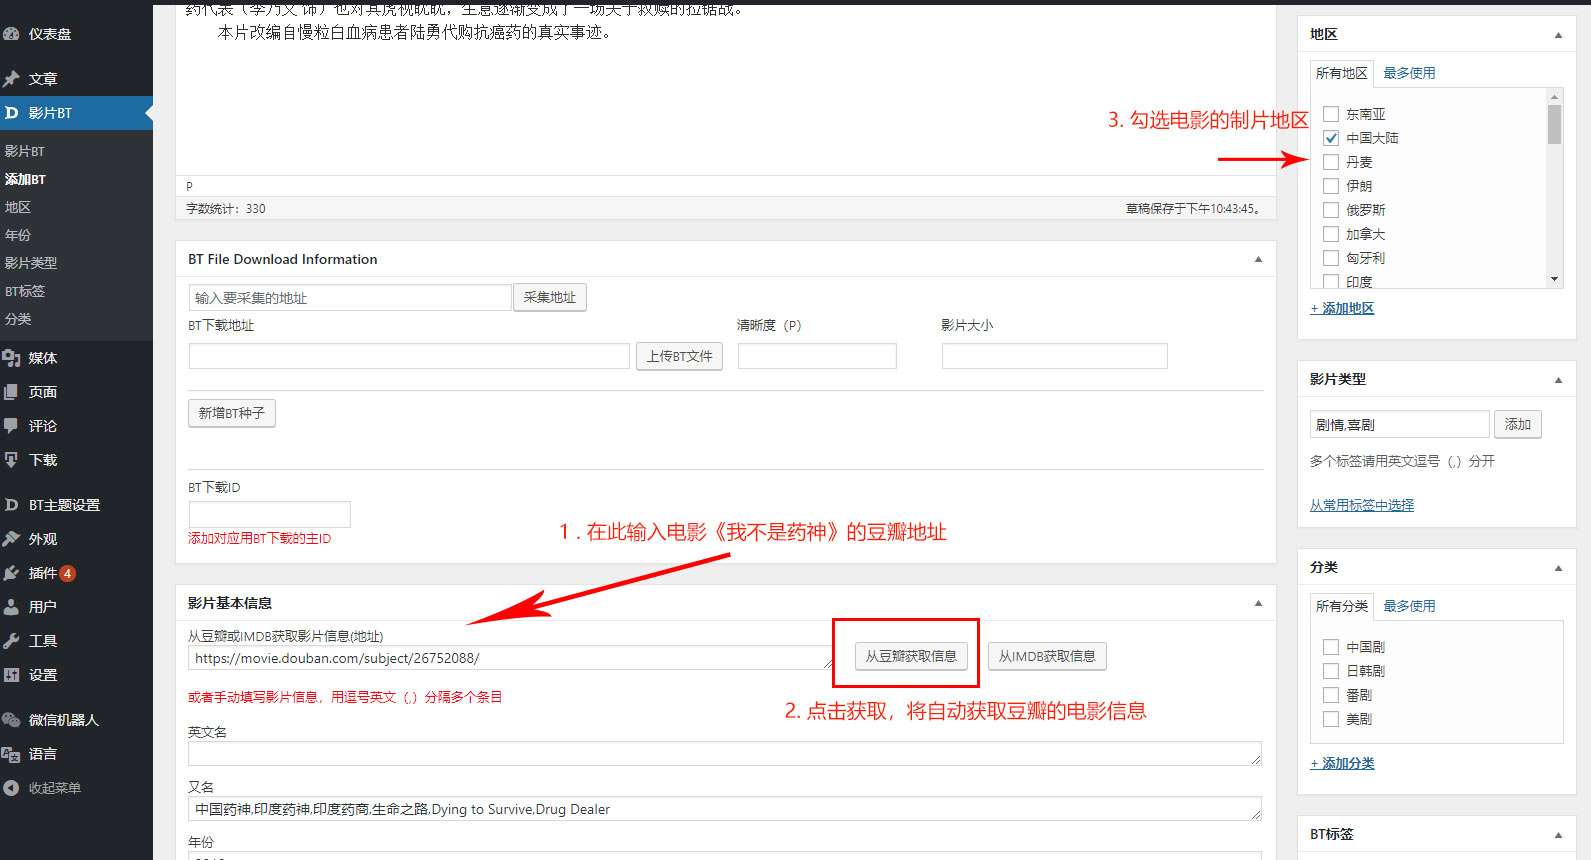1591x860 pixels.
Task: Switch to 所有地区 tab
Action: pyautogui.click(x=1341, y=73)
